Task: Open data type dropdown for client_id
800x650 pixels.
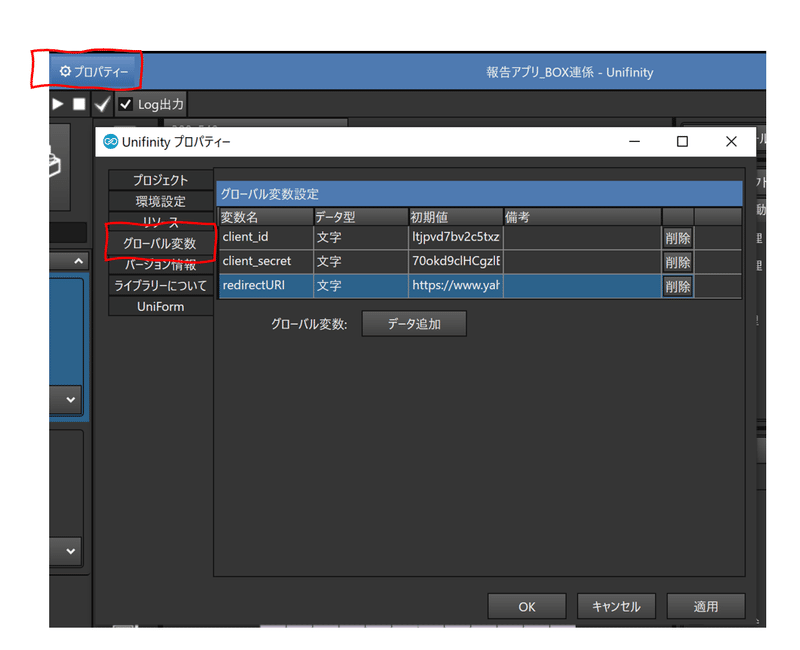Action: click(361, 237)
